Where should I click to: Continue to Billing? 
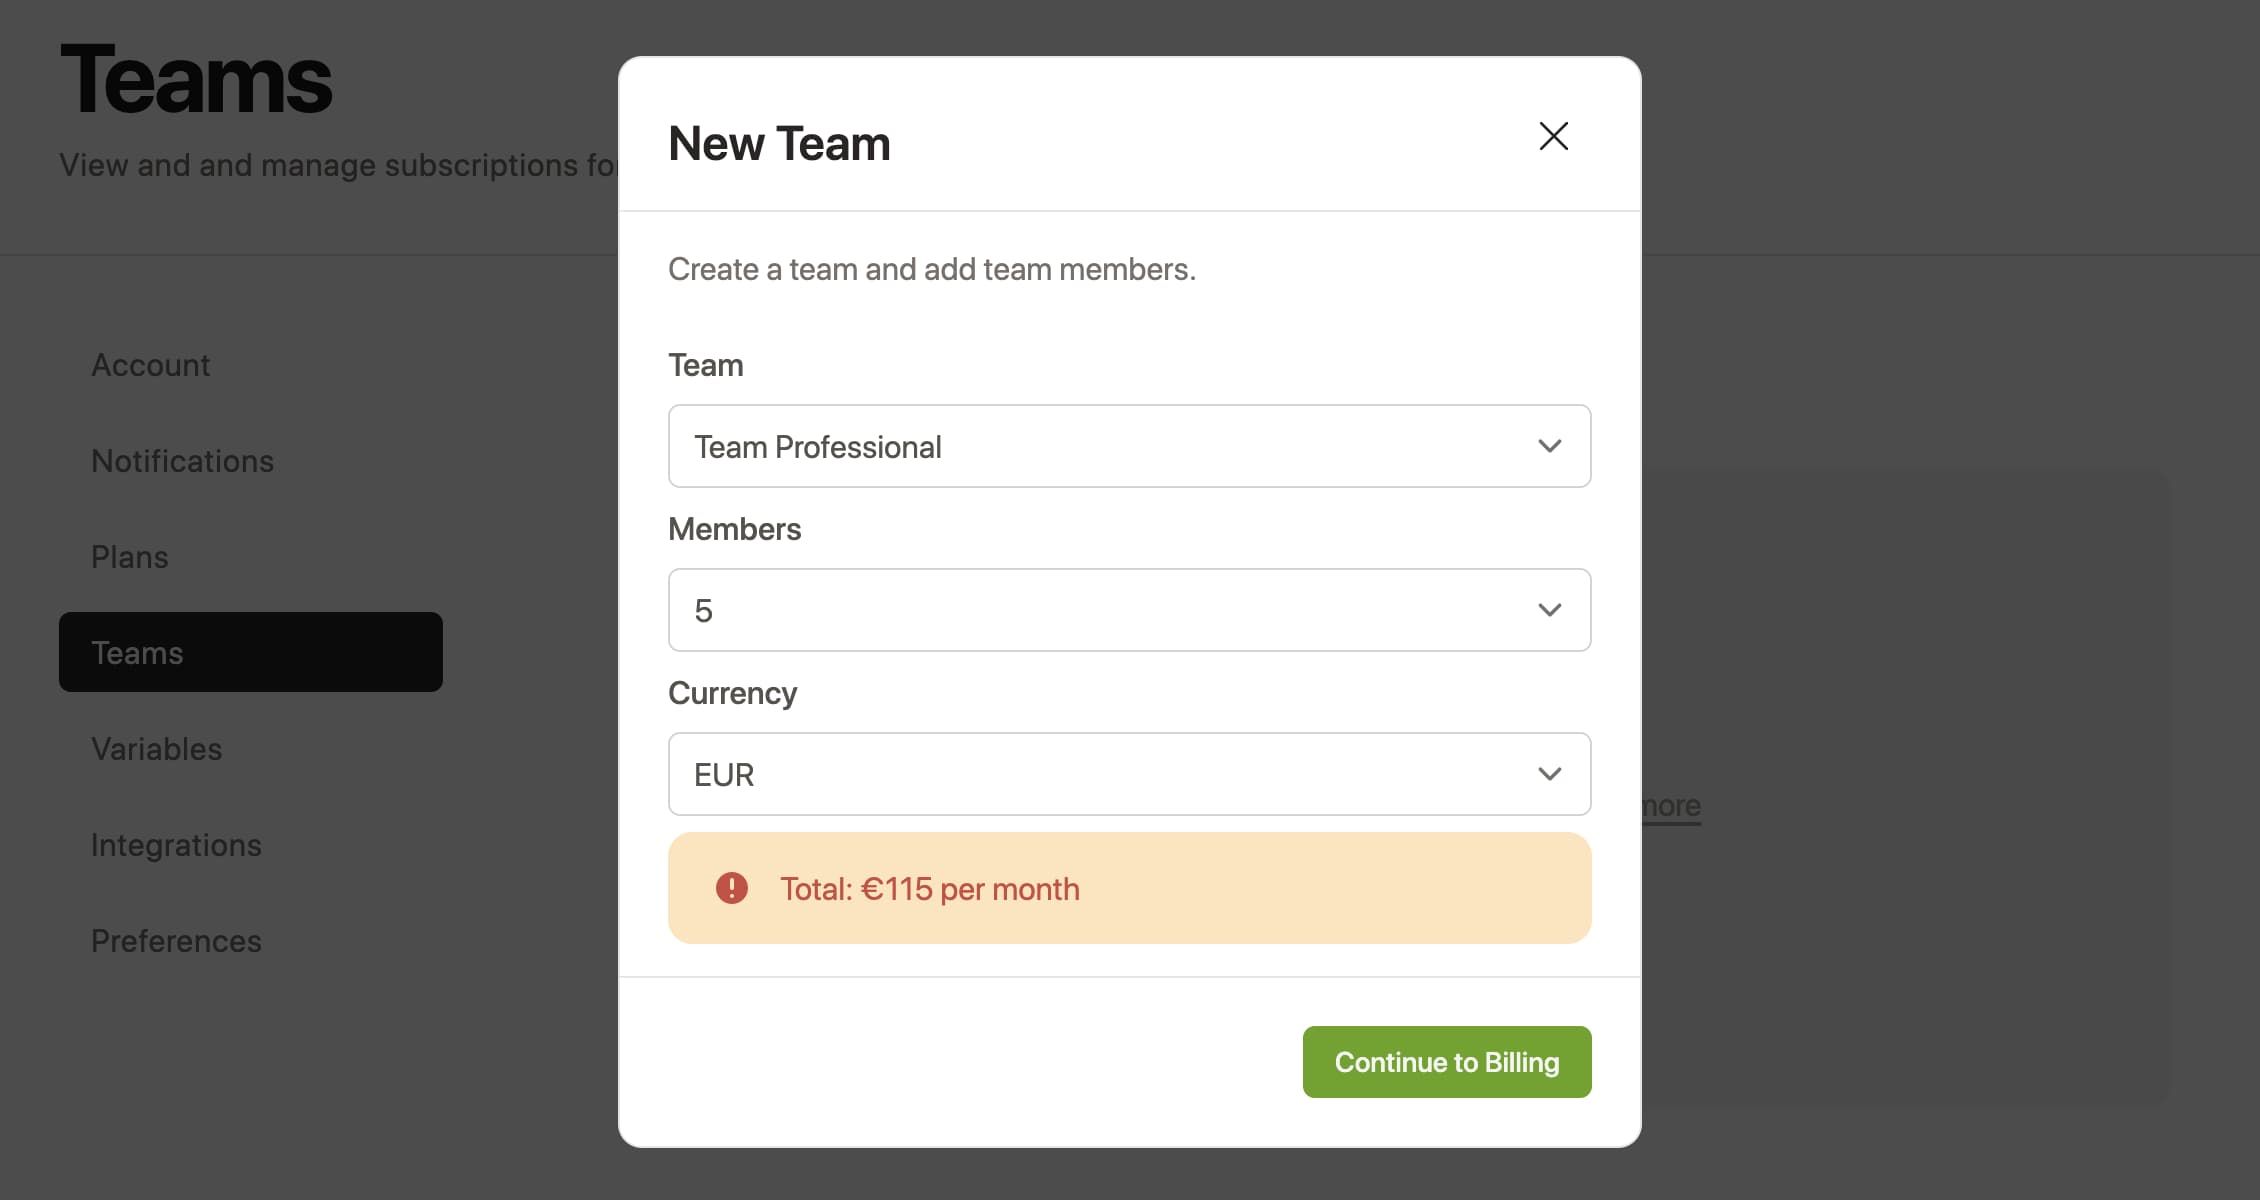click(1446, 1062)
